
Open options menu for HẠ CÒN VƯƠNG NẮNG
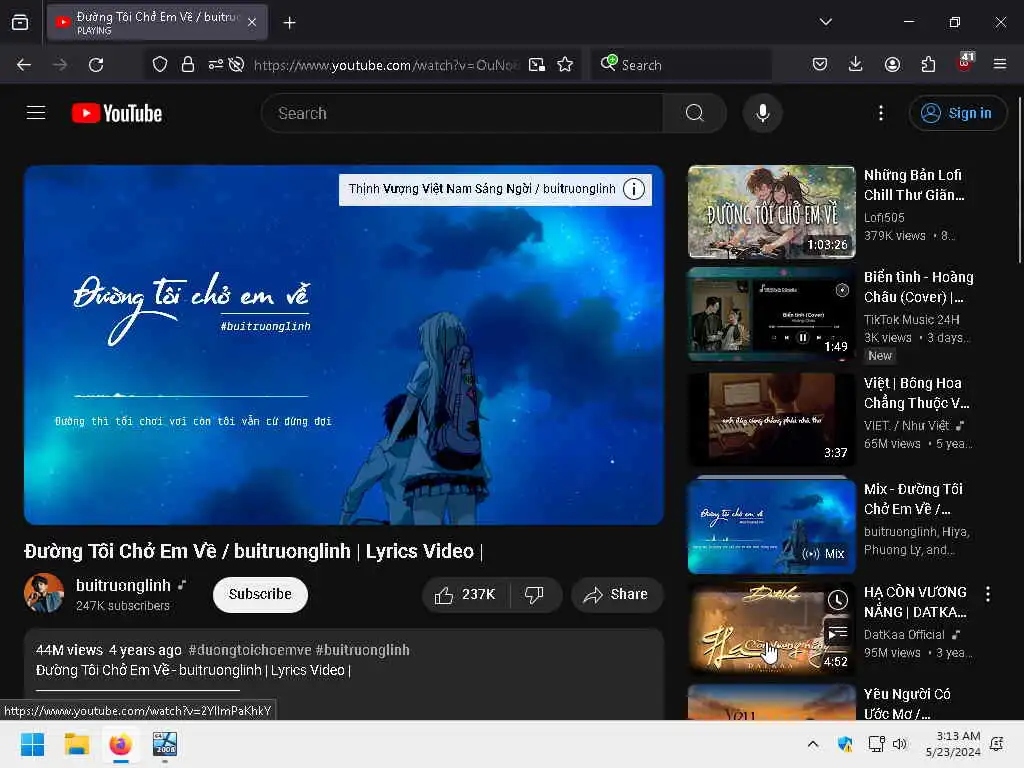(x=987, y=594)
